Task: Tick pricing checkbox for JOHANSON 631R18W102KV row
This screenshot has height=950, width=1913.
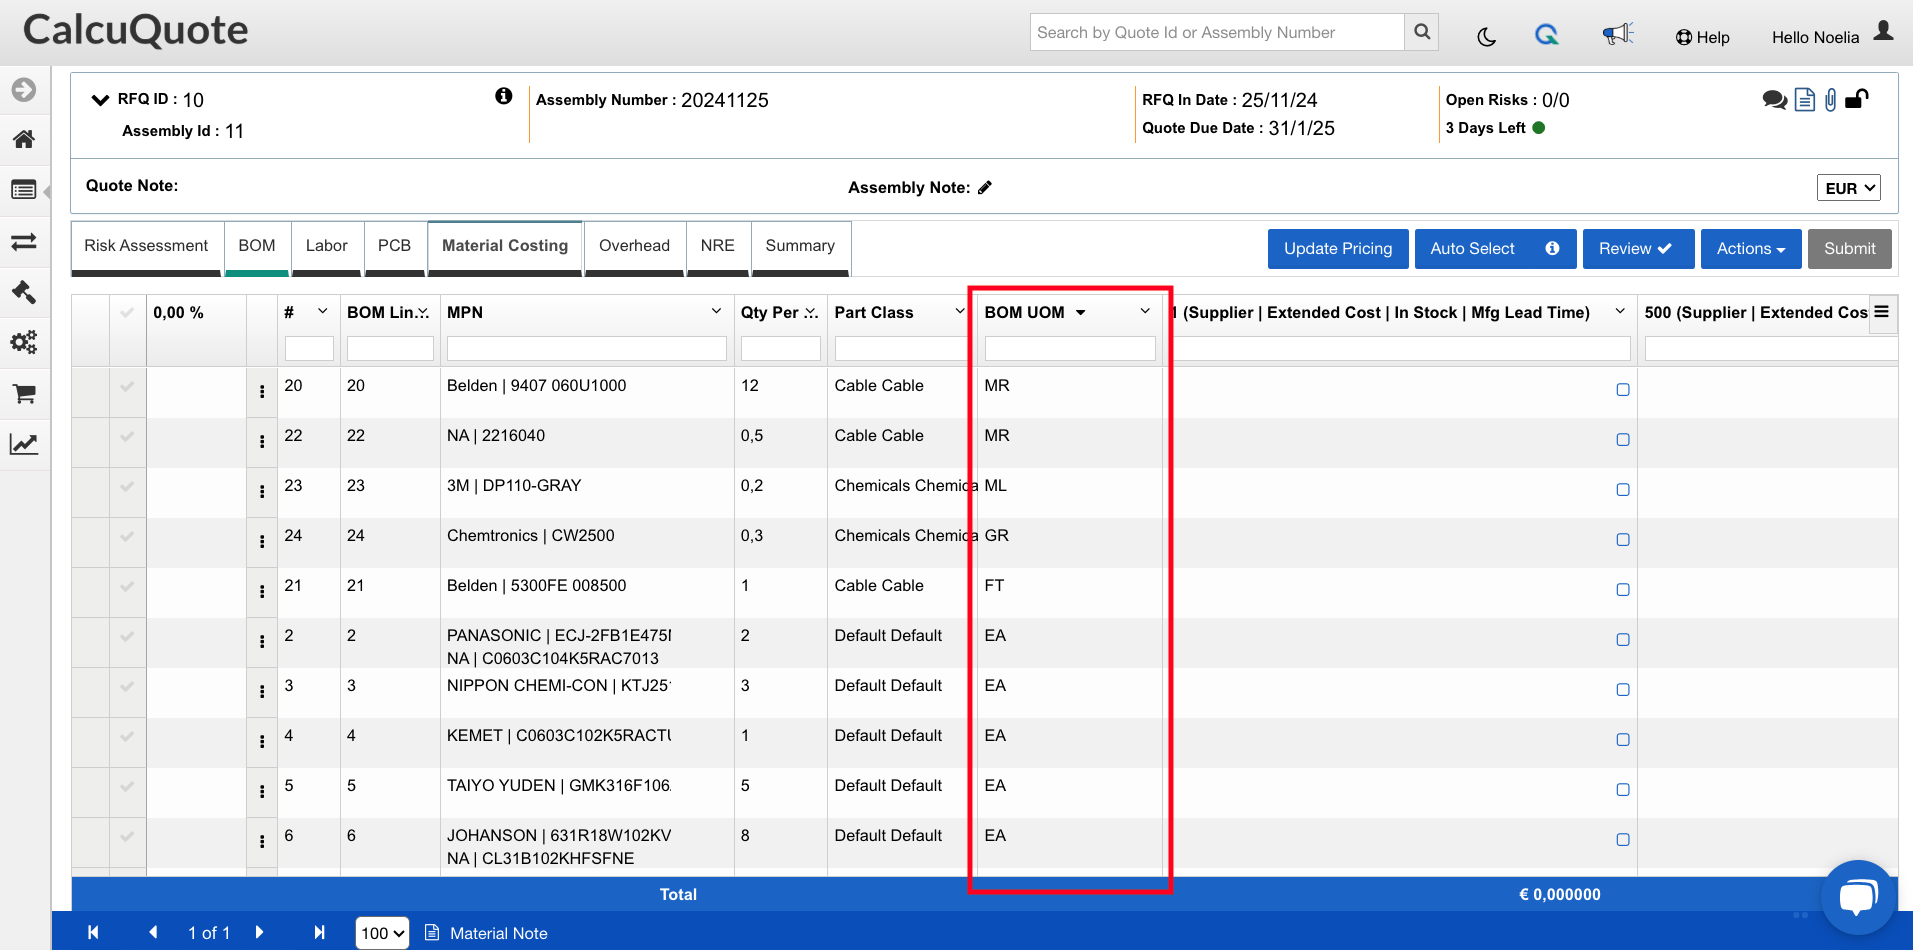Action: [x=1623, y=840]
